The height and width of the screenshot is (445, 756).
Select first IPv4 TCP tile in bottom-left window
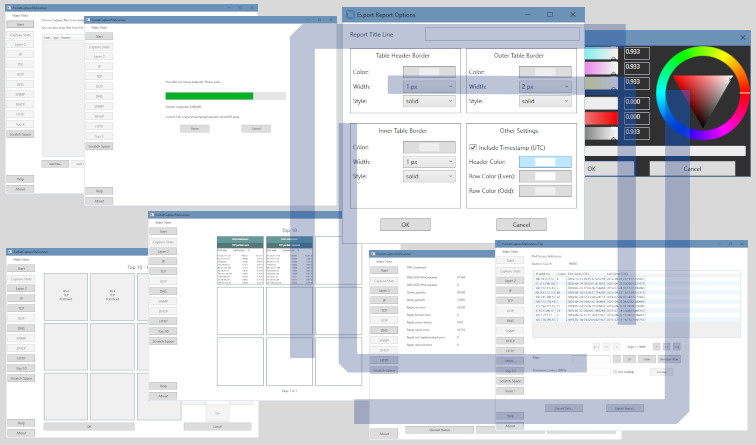[x=66, y=297]
